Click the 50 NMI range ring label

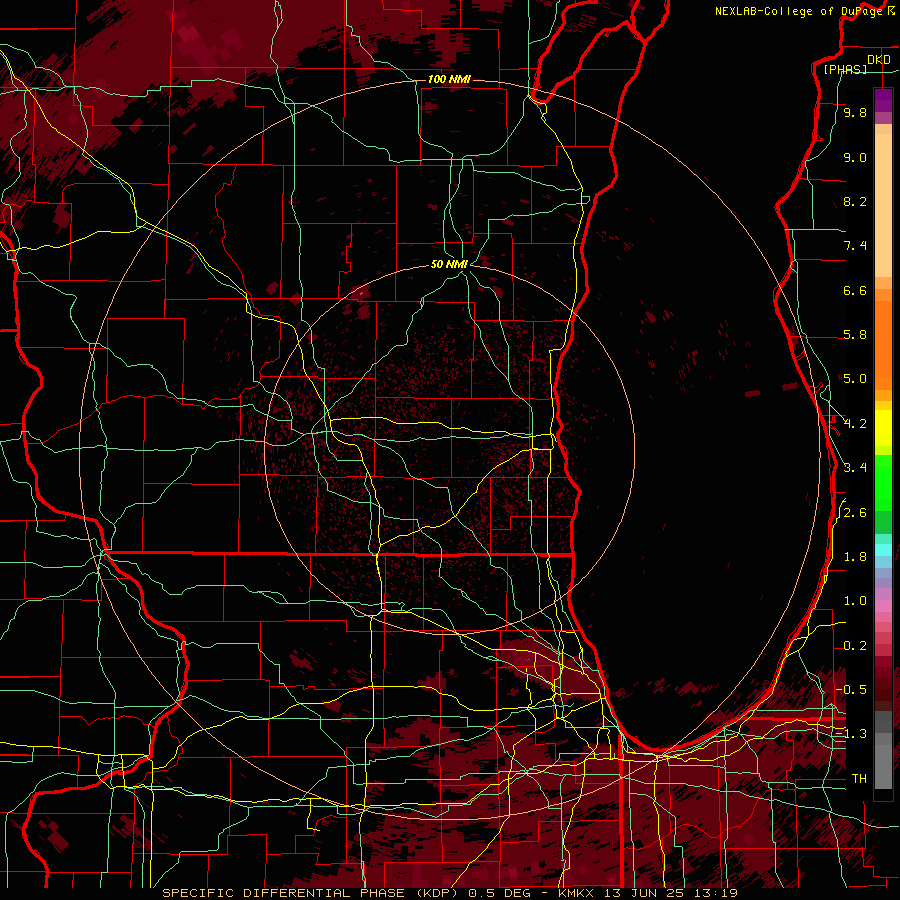click(449, 264)
